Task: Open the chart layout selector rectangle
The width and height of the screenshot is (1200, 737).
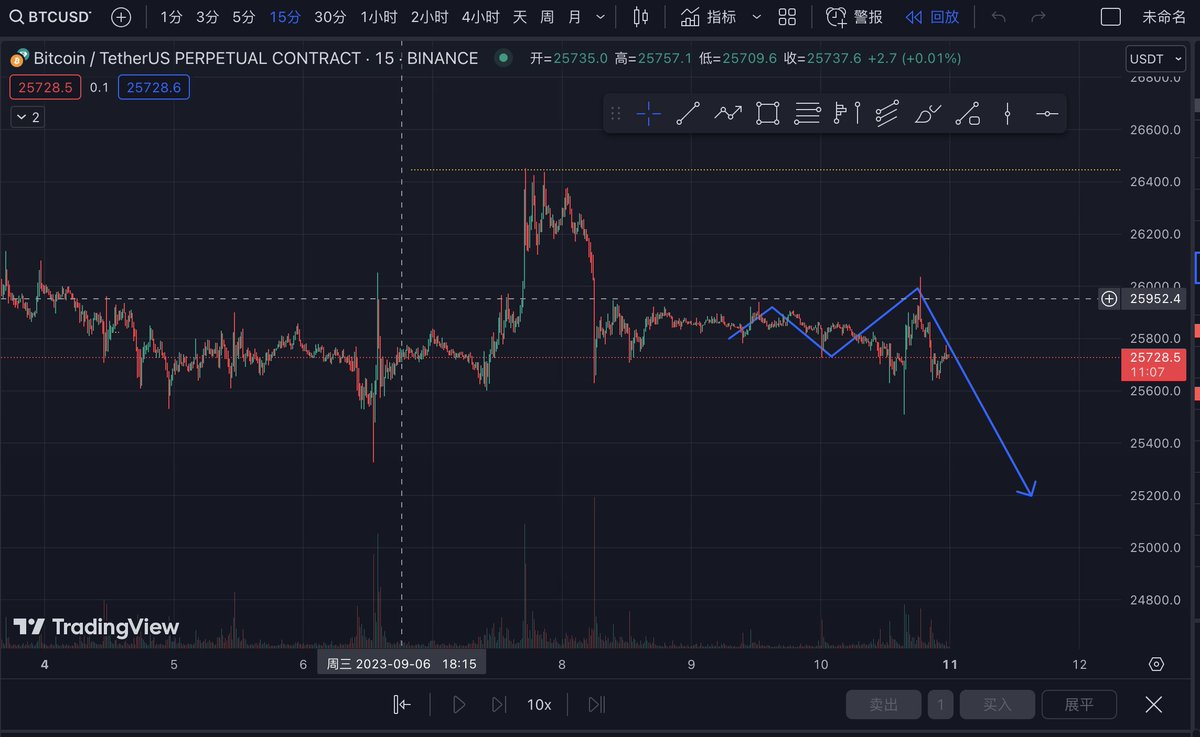Action: [x=1110, y=17]
